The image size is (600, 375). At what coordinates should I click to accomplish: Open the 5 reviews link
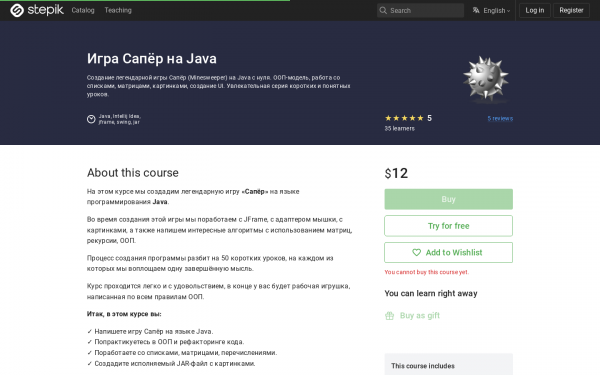tap(500, 118)
